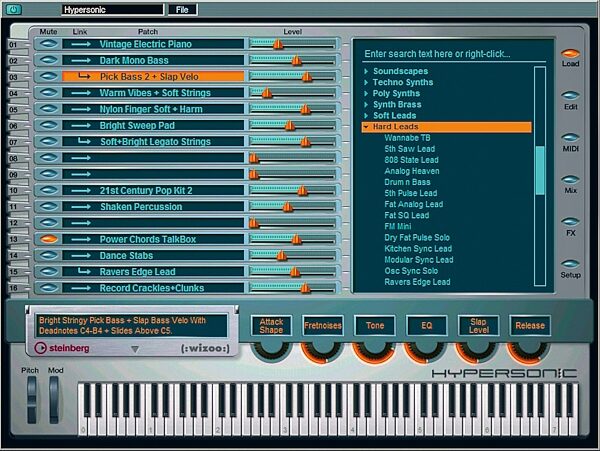600x451 pixels.
Task: Click the Hypersonic name field
Action: [x=112, y=10]
